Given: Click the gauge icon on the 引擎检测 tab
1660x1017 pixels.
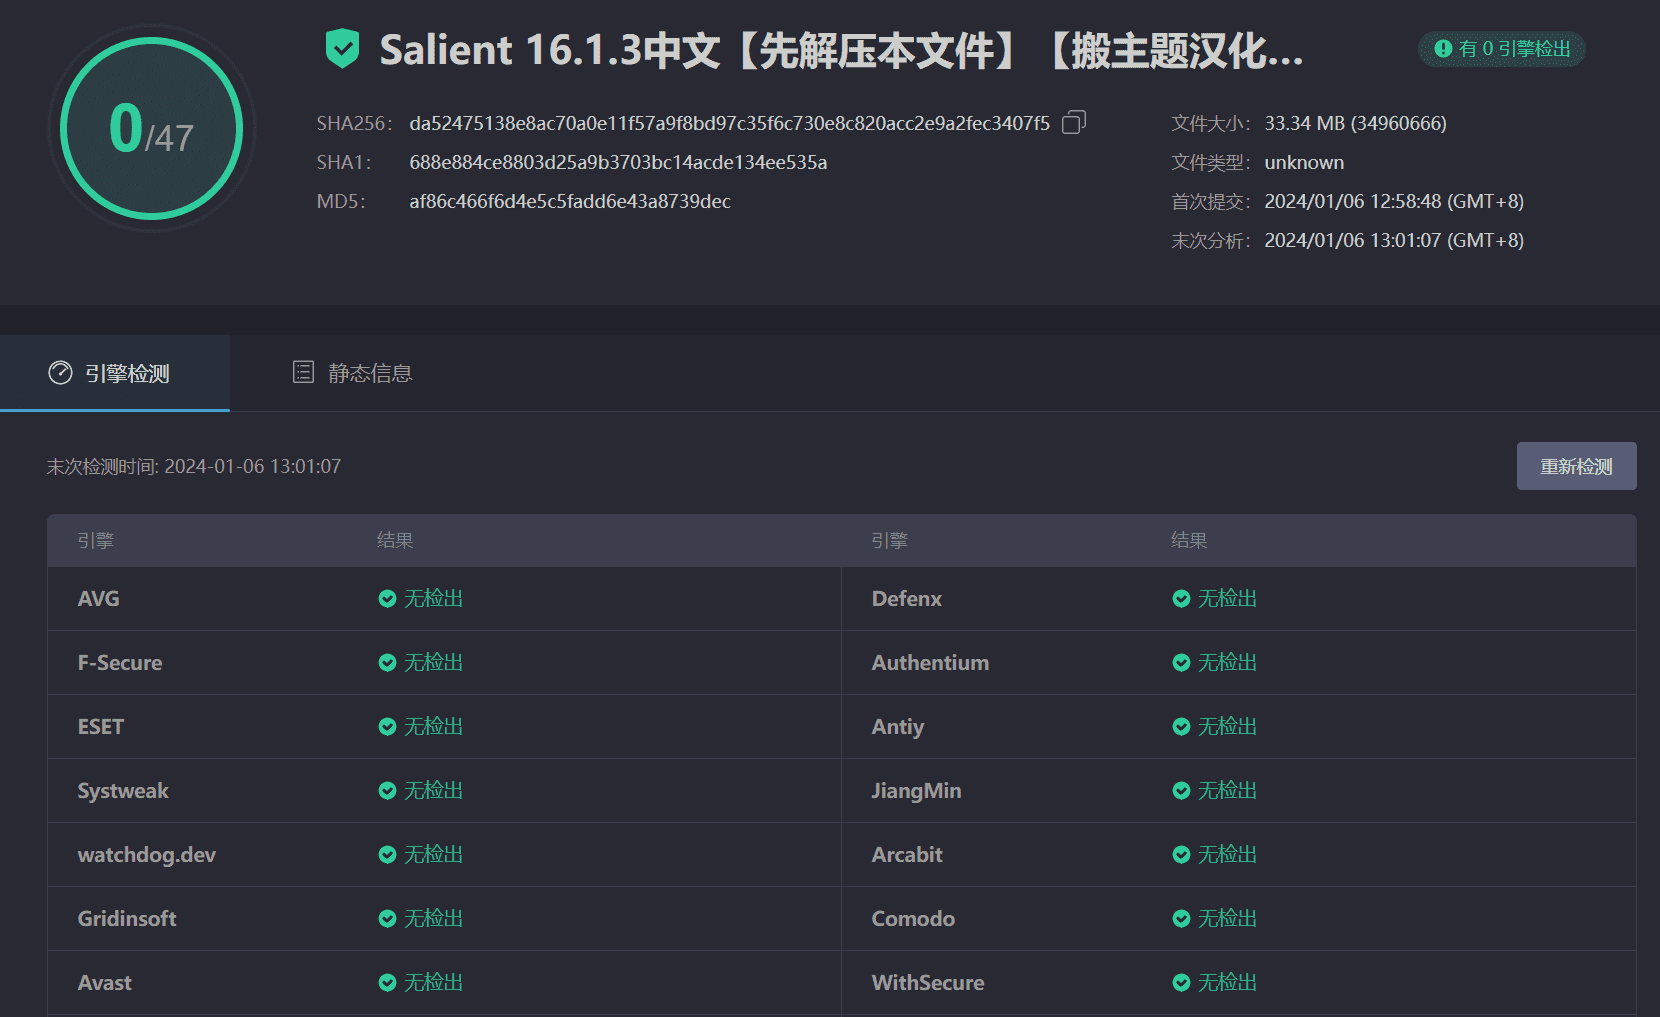Looking at the screenshot, I should click(x=60, y=373).
